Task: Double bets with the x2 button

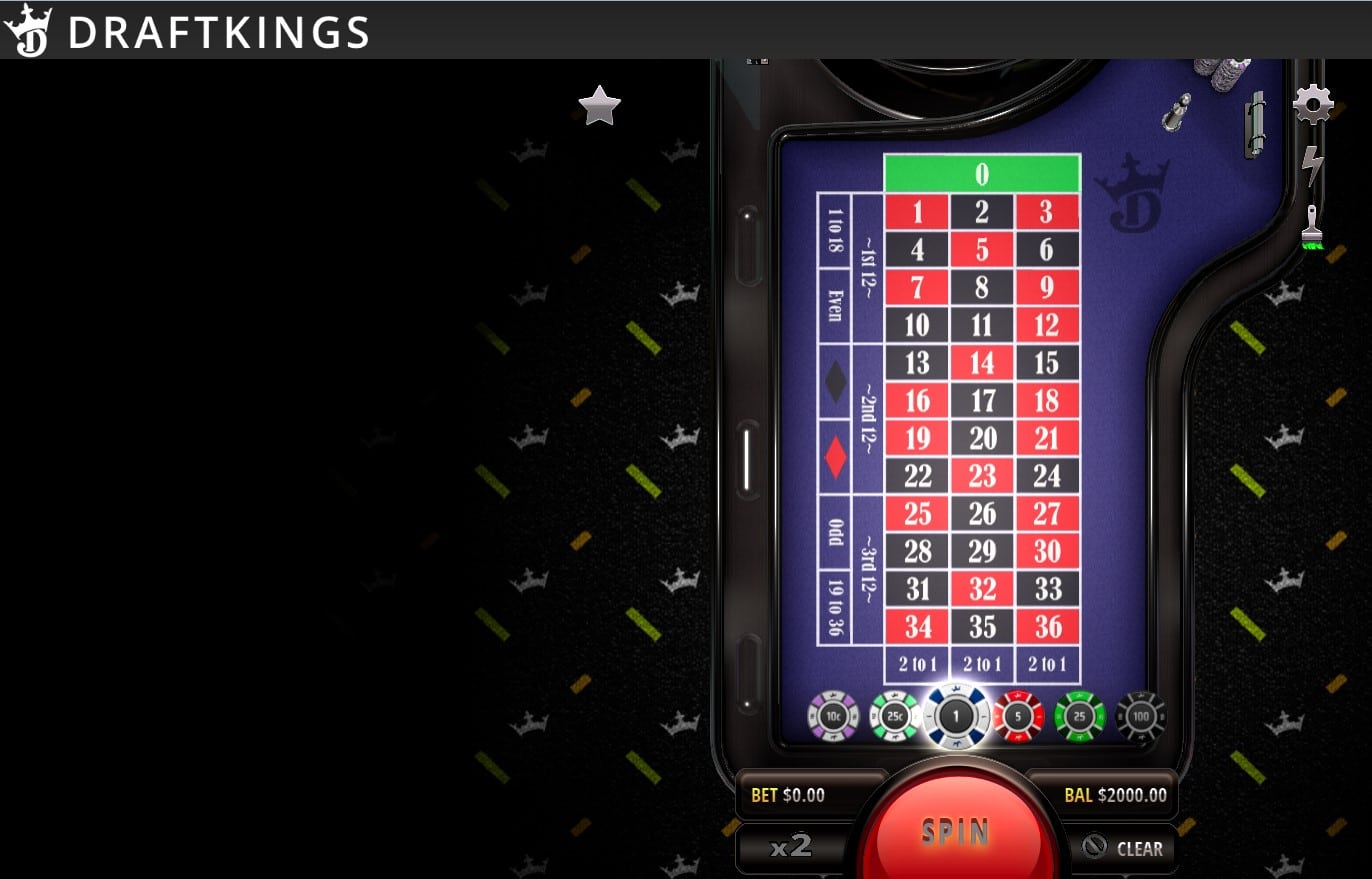Action: tap(790, 847)
